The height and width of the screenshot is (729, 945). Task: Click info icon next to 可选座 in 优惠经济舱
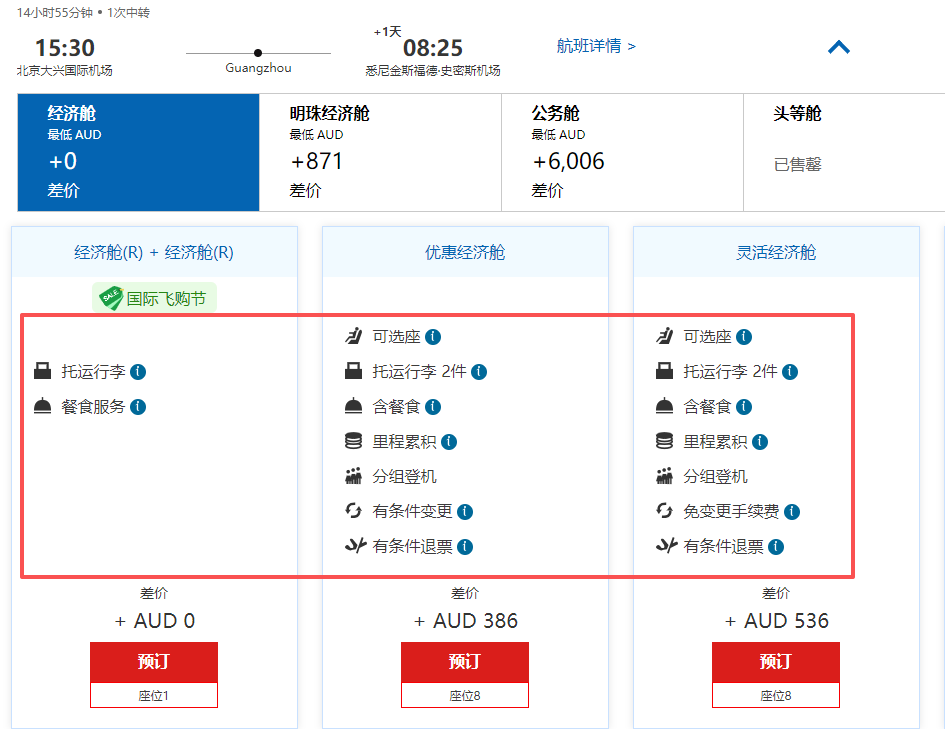pos(433,337)
